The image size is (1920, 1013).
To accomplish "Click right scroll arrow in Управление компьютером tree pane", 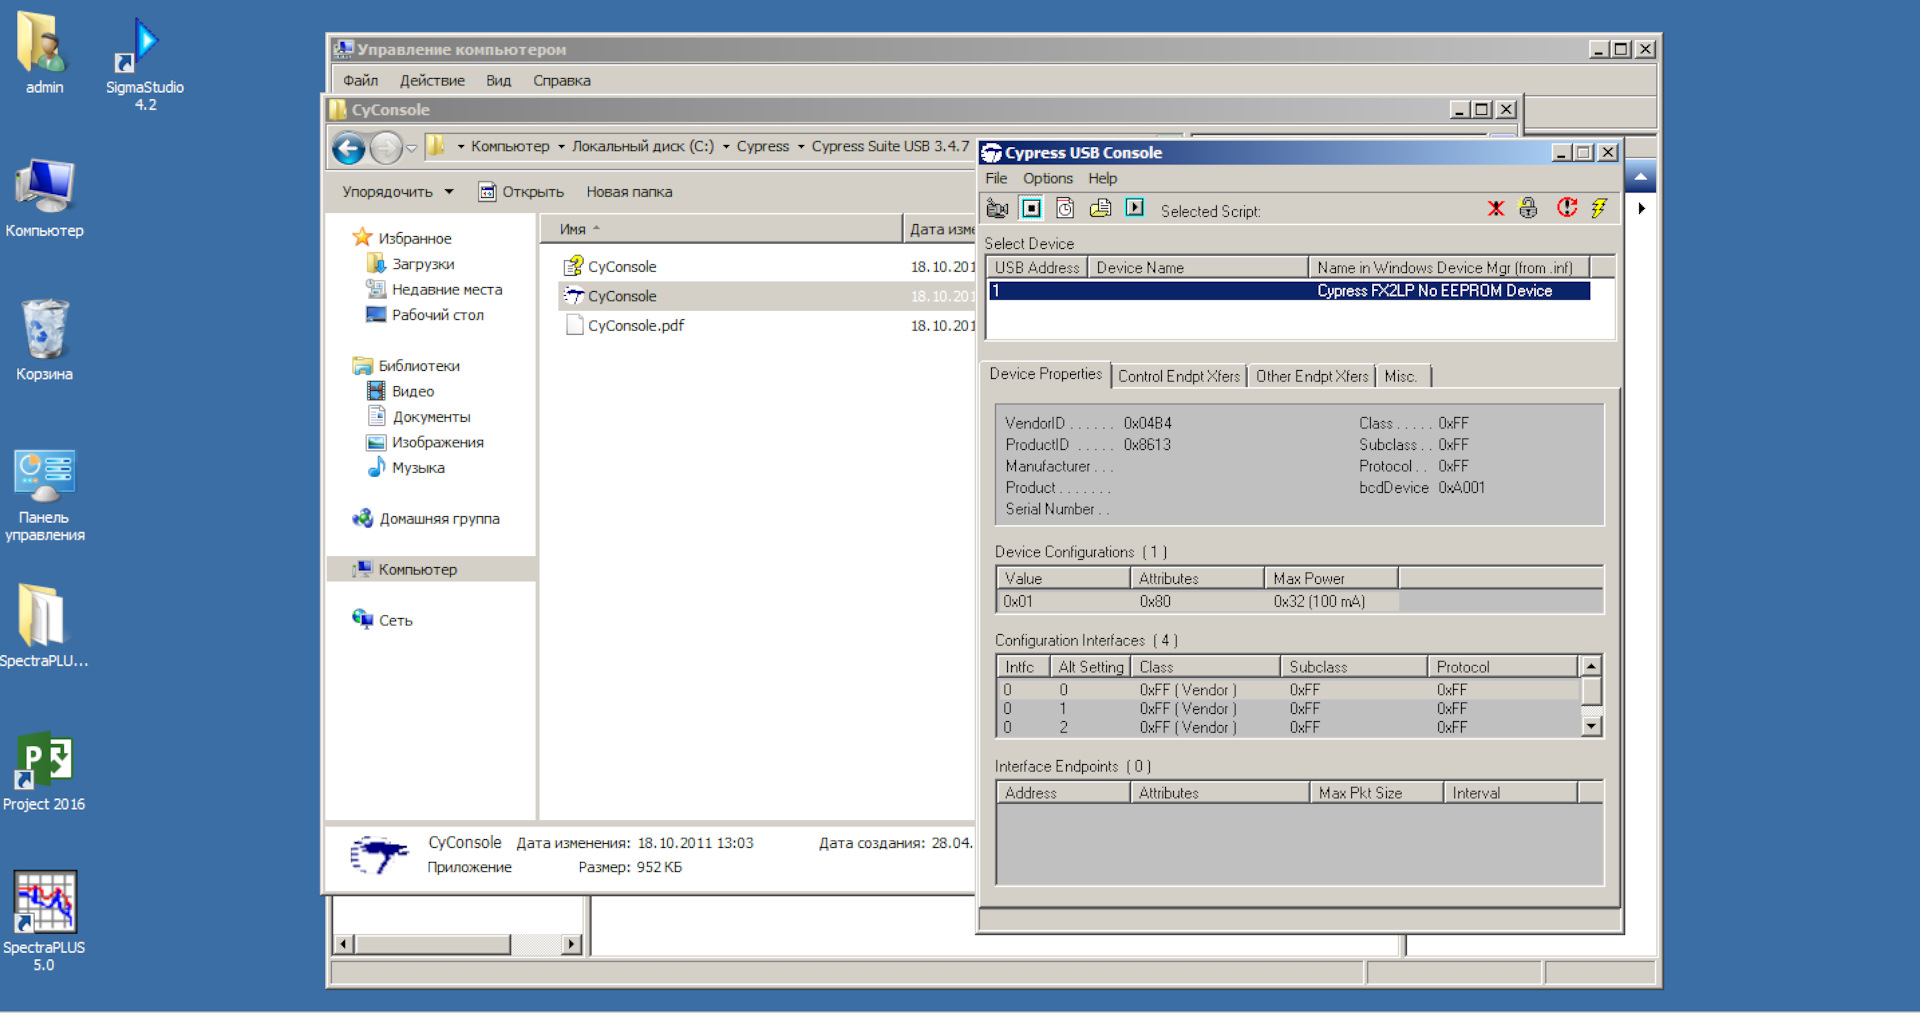I will tap(572, 944).
